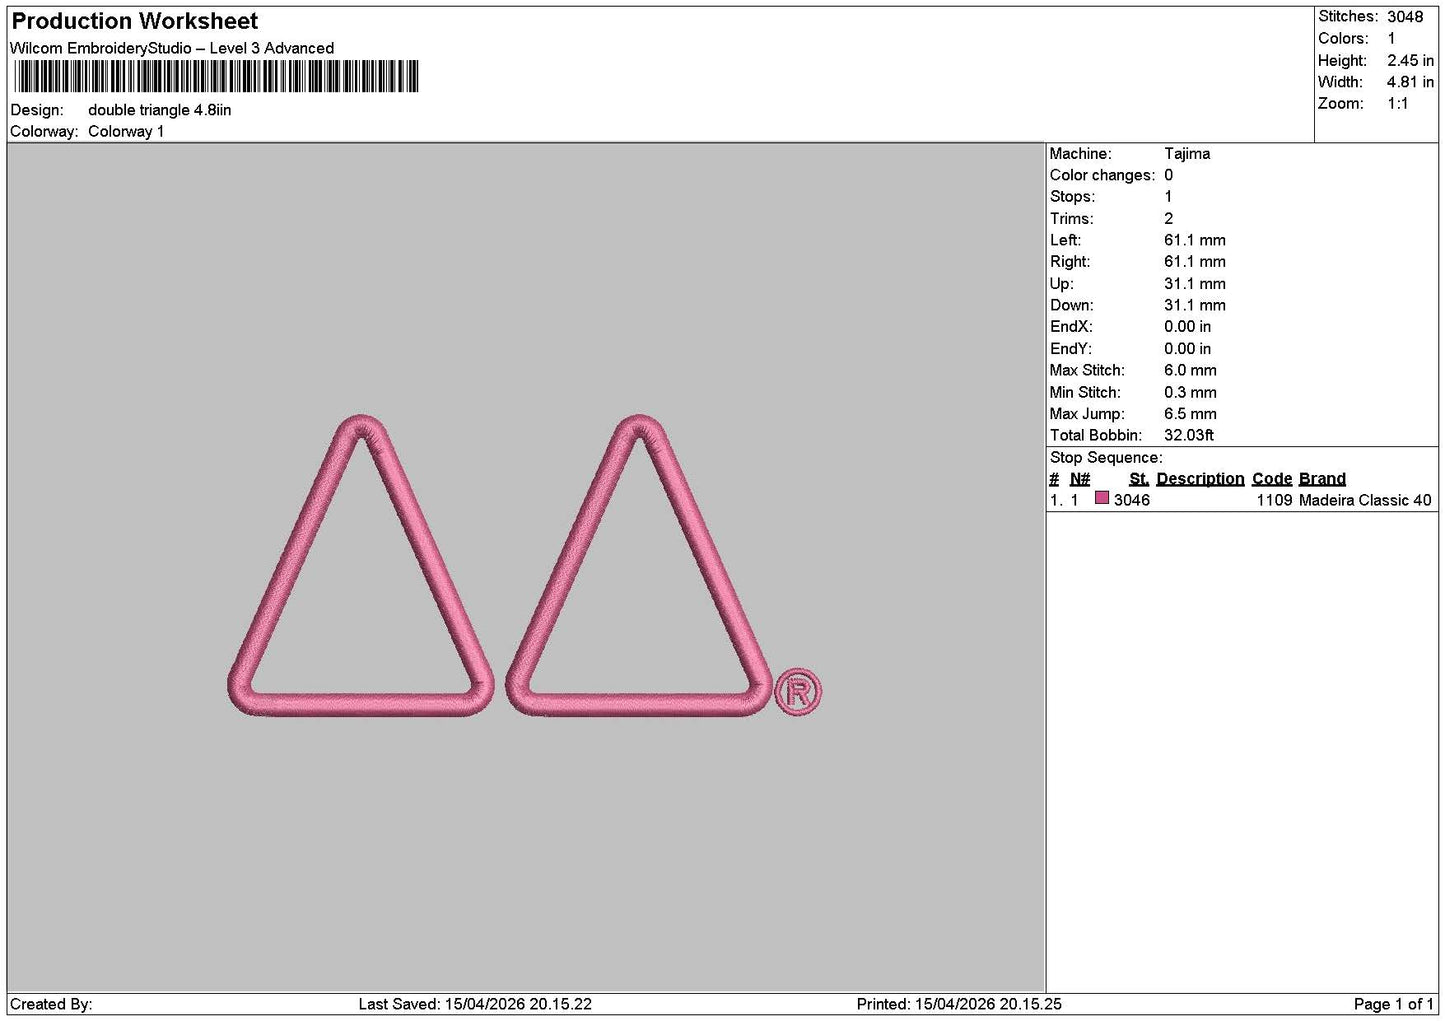
Task: Click the Max Jump value '6.5 mm'
Action: (x=1190, y=414)
